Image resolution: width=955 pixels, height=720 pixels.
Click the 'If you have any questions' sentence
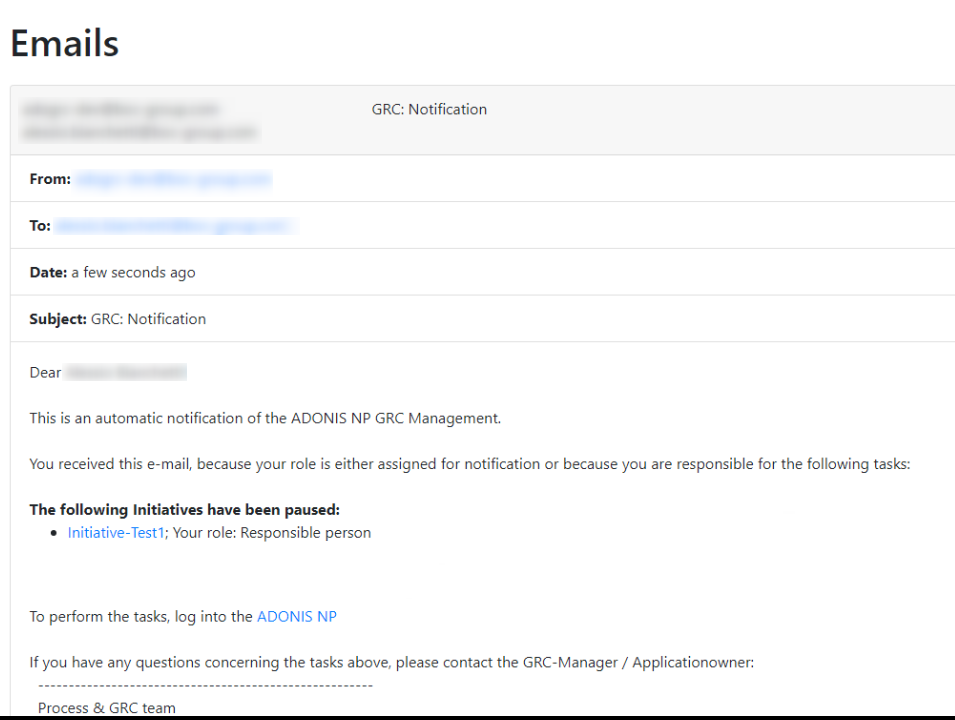pyautogui.click(x=391, y=662)
